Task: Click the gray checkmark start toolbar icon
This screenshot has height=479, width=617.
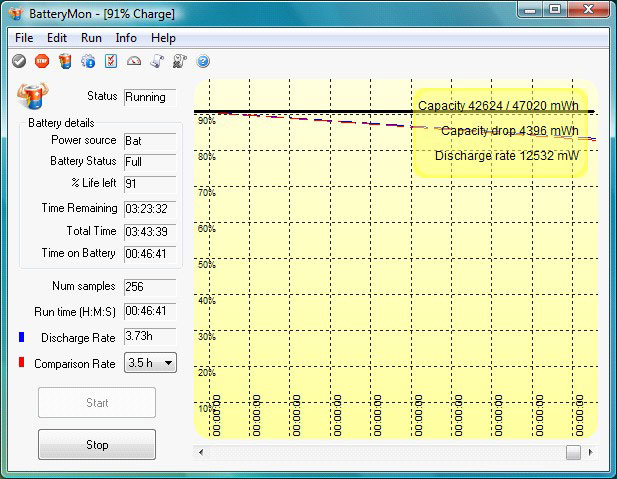Action: (19, 61)
